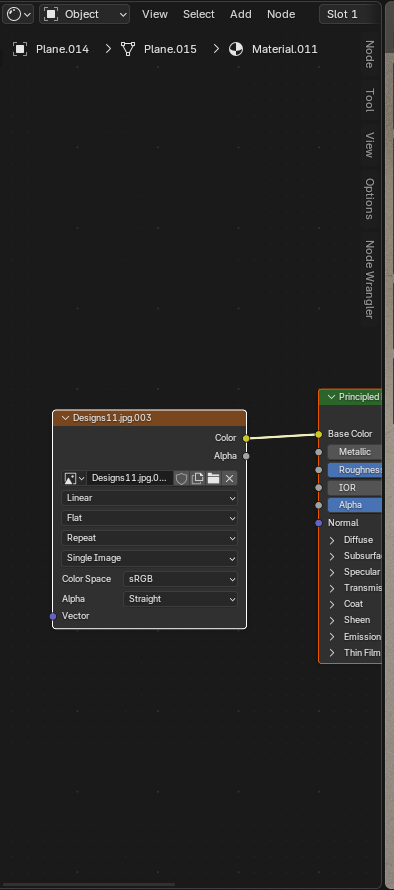Switch to the View sidebar tab
394x890 pixels.
pyautogui.click(x=370, y=145)
